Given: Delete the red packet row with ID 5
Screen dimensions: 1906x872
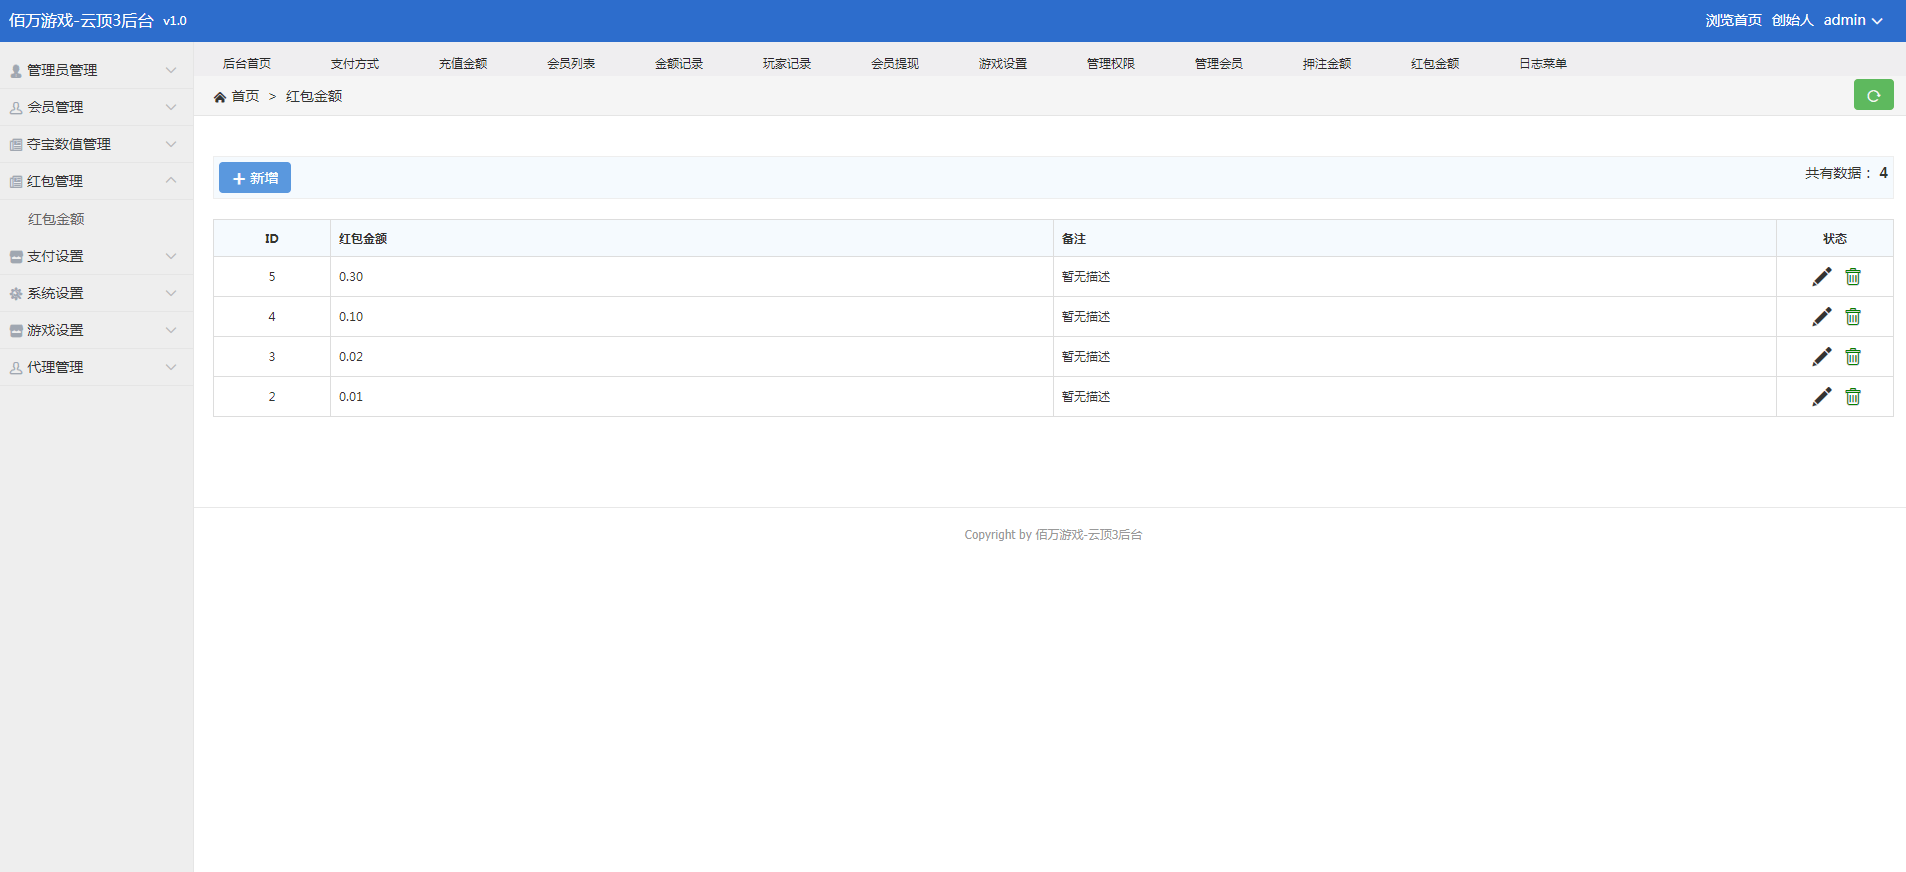Looking at the screenshot, I should (1853, 277).
